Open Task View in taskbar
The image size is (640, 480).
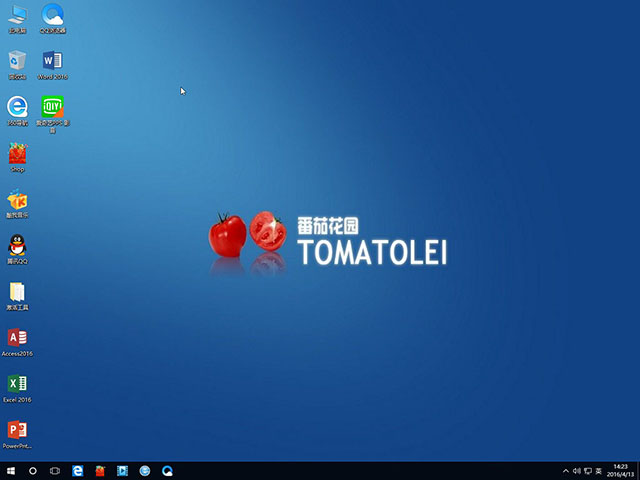point(55,471)
